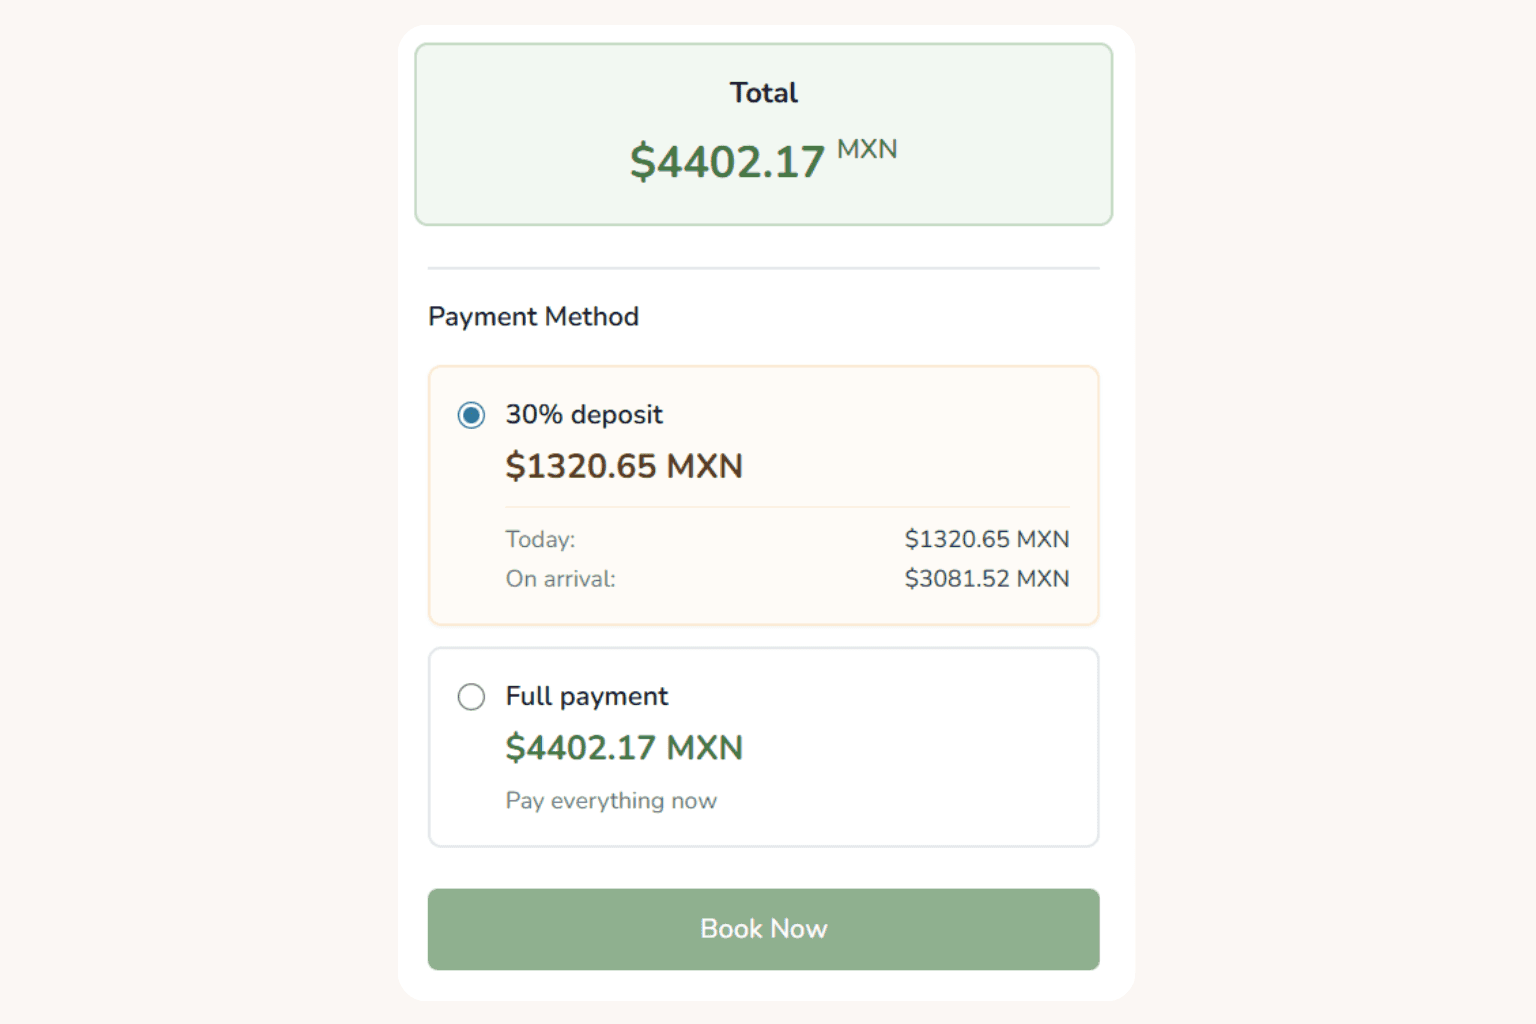Image resolution: width=1536 pixels, height=1024 pixels.
Task: Click the 'Payment Method' section heading
Action: (533, 317)
